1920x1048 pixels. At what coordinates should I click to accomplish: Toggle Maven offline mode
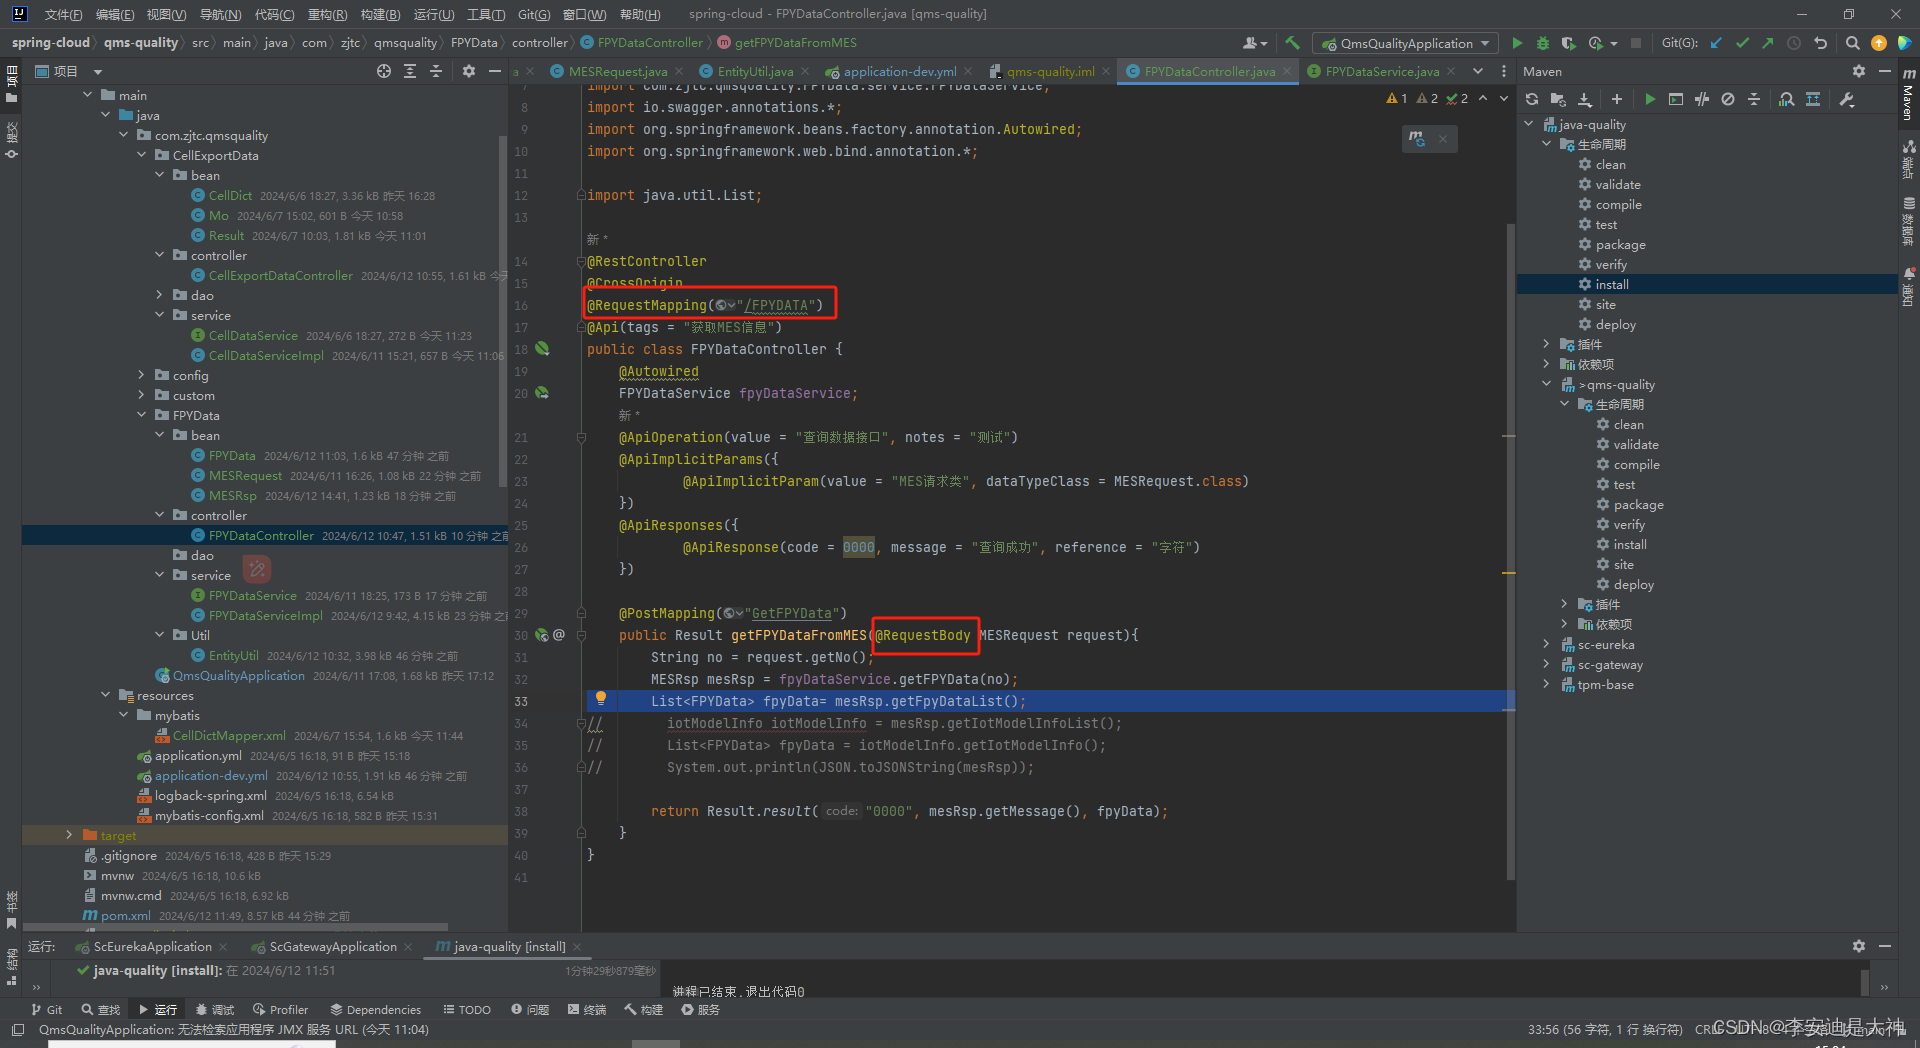pyautogui.click(x=1728, y=99)
